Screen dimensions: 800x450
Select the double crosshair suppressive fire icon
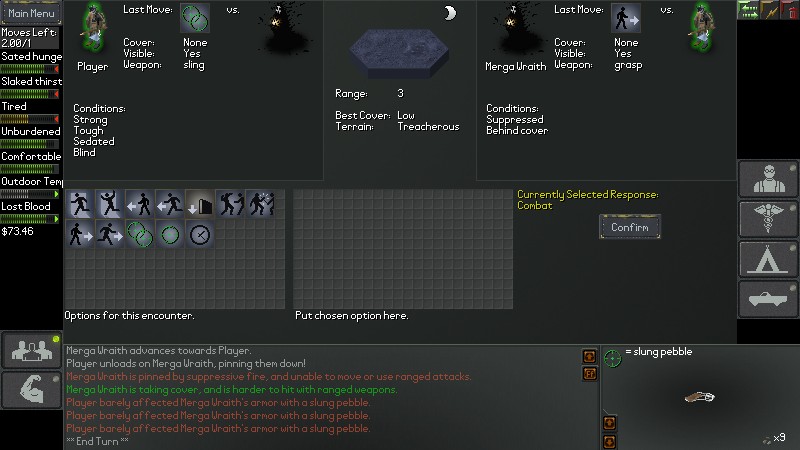point(139,235)
